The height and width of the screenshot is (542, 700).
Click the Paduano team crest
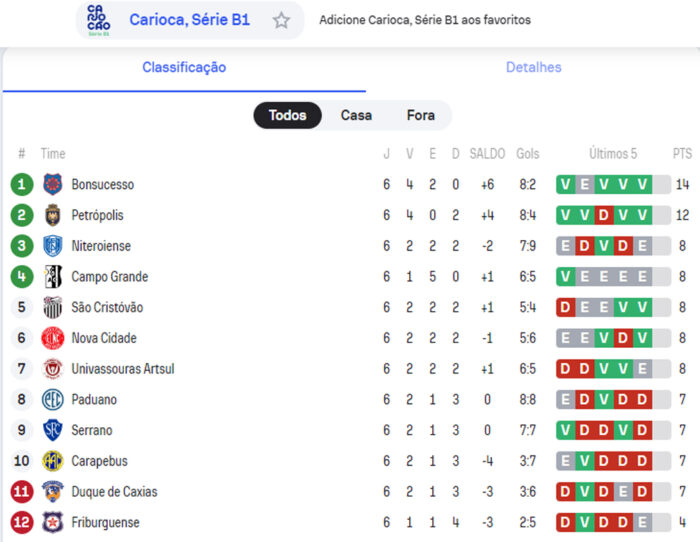[53, 399]
